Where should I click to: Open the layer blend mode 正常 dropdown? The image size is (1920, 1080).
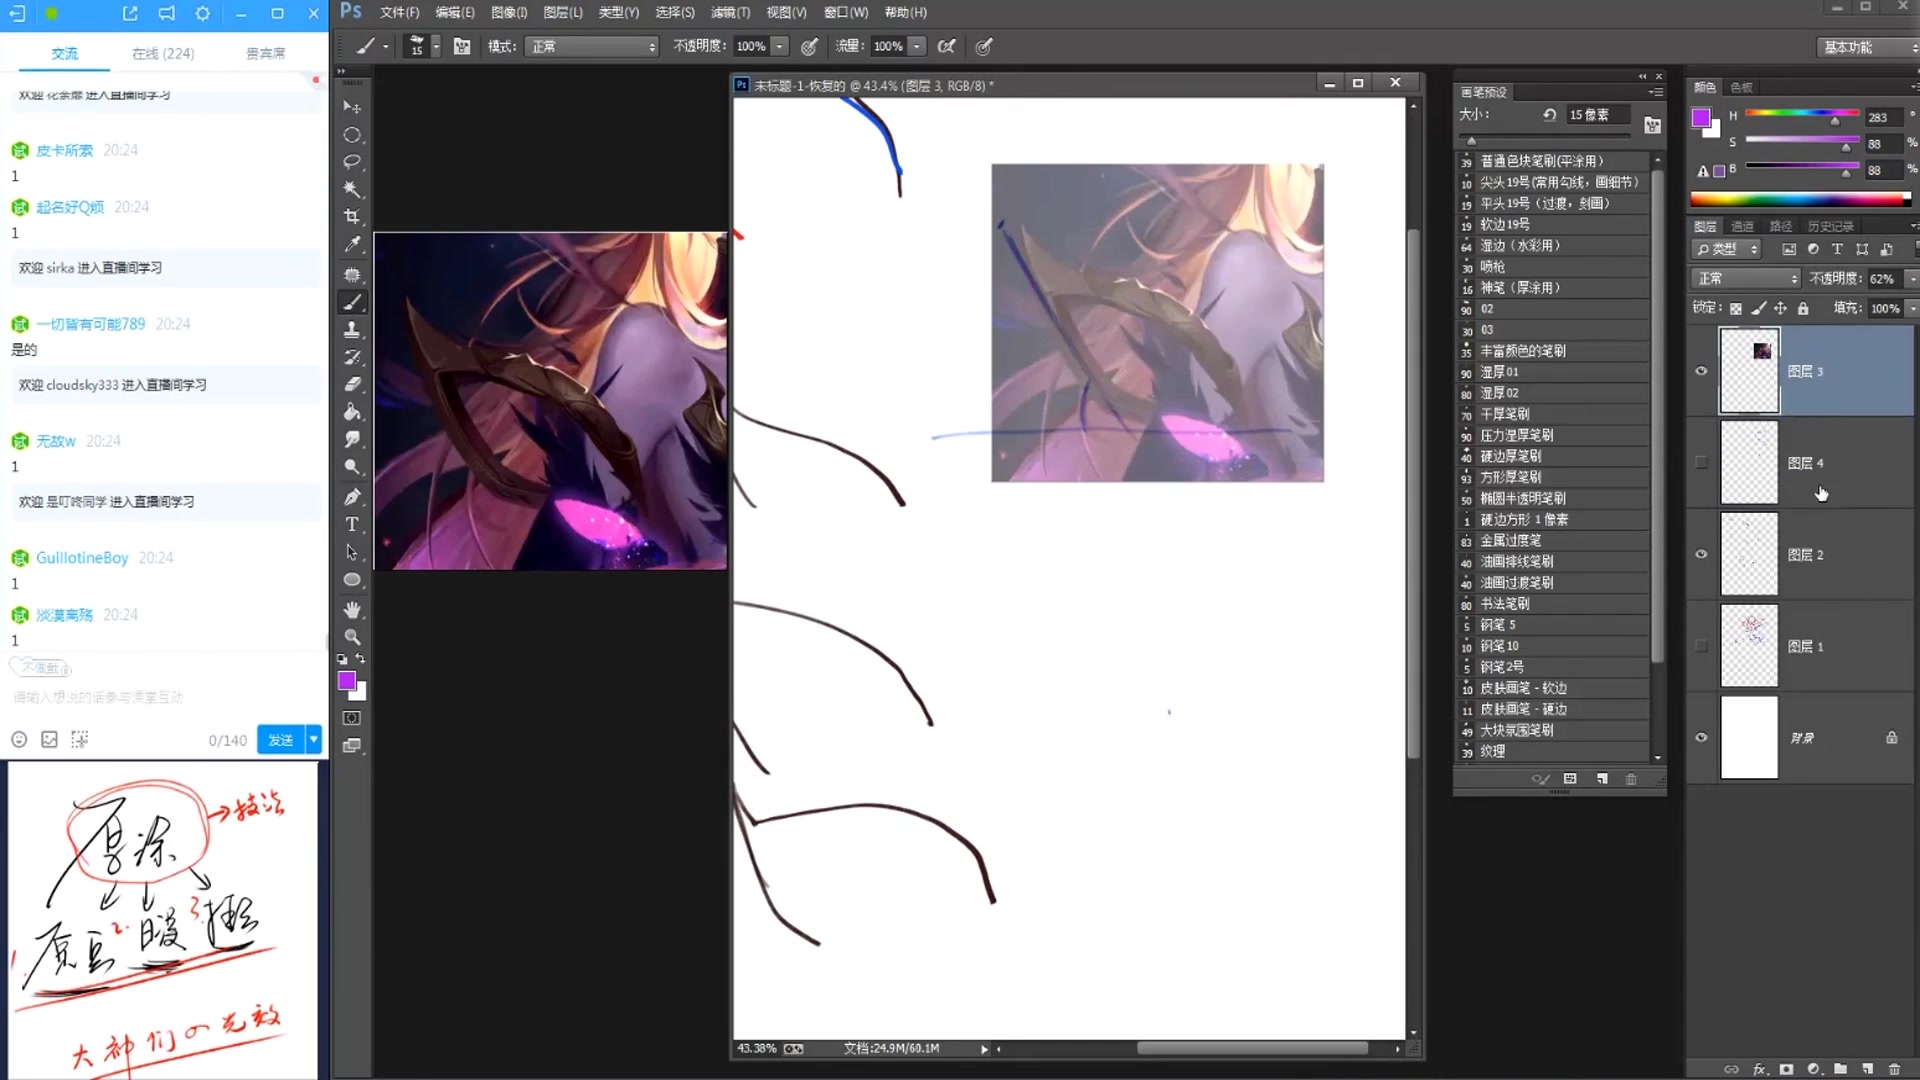tap(1746, 278)
